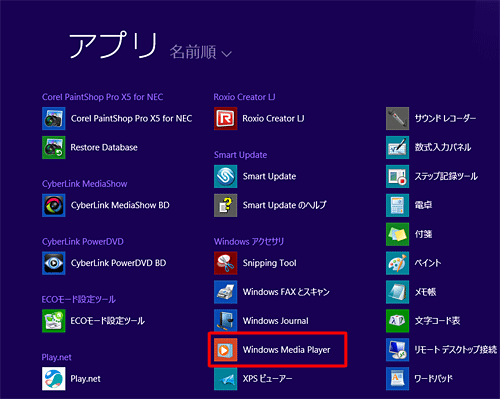Select the メモ帳 label text
500x399 pixels.
pos(425,292)
